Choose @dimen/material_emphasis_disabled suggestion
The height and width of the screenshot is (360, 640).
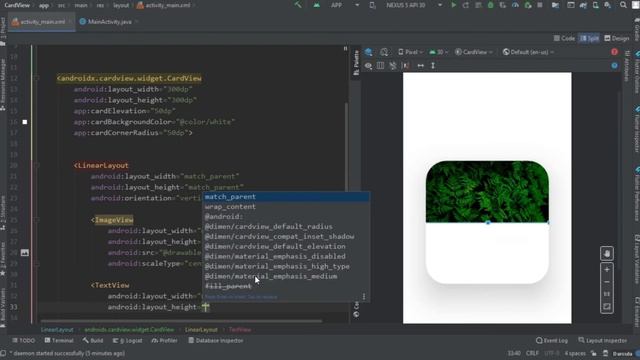point(286,256)
